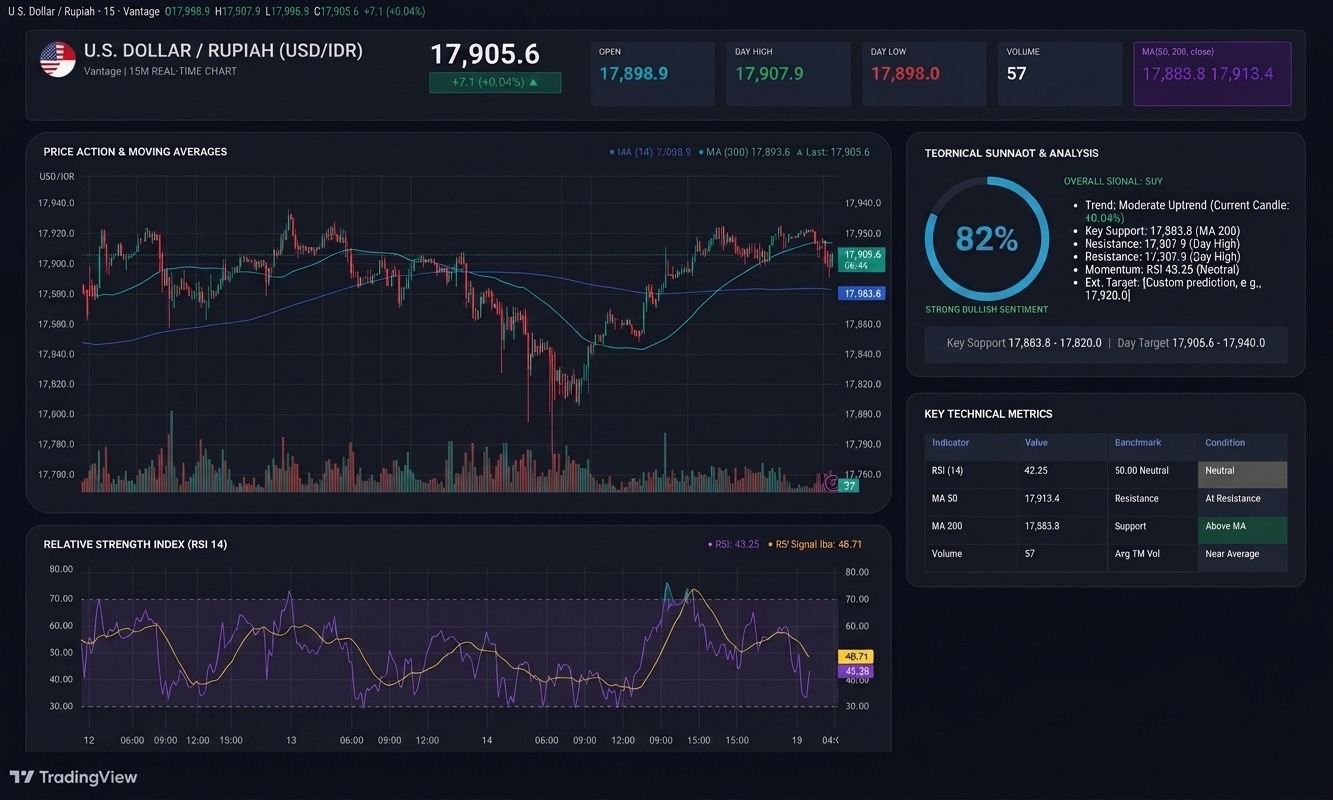Click the large 17,905.6 current price
1333x800 pixels.
[x=485, y=54]
